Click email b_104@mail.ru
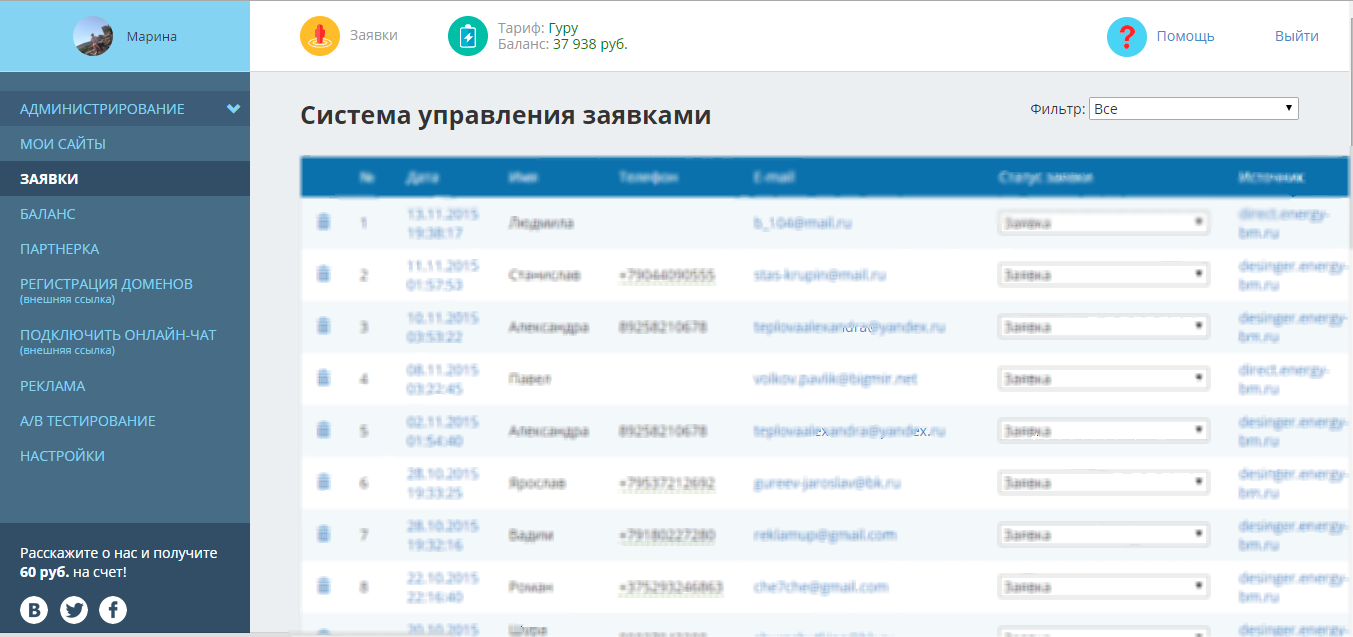This screenshot has width=1353, height=637. pos(803,223)
